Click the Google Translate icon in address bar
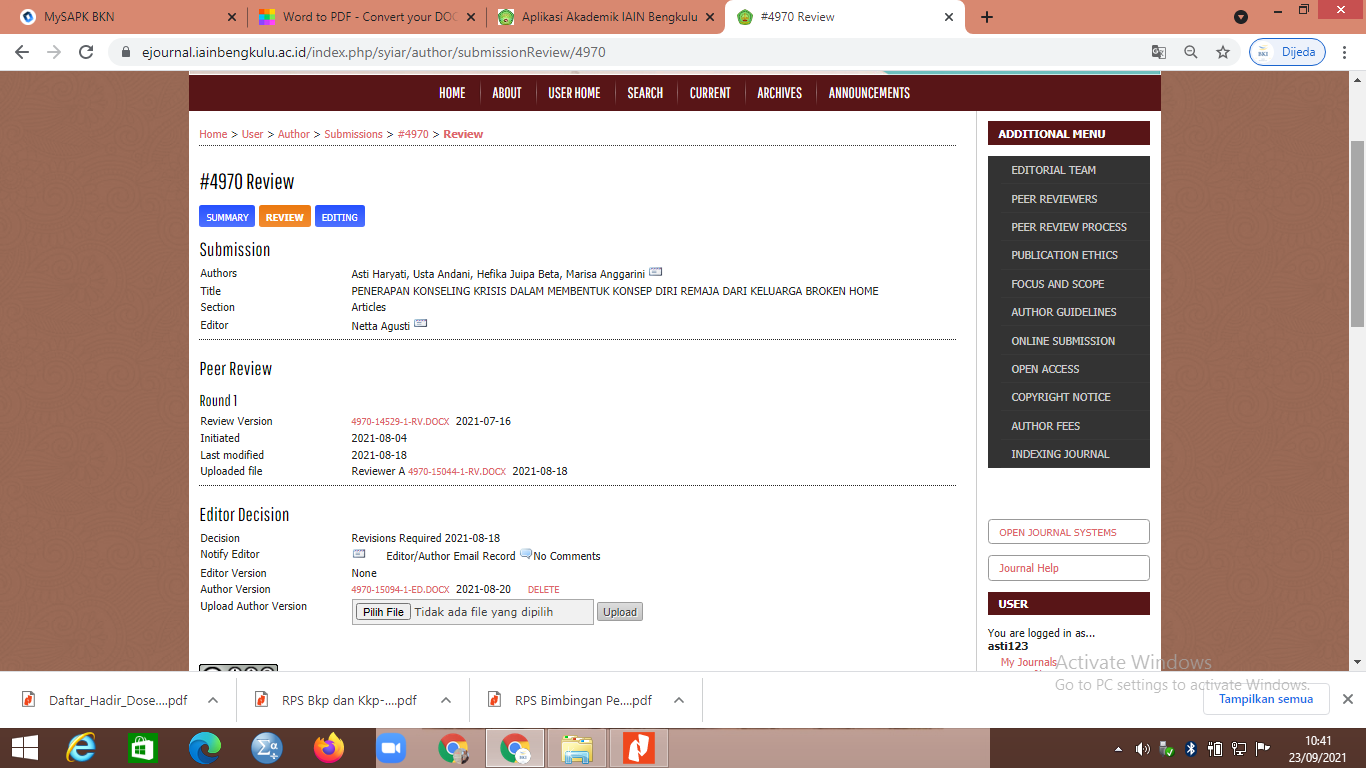Screen dimensions: 1366x768 pyautogui.click(x=1158, y=52)
